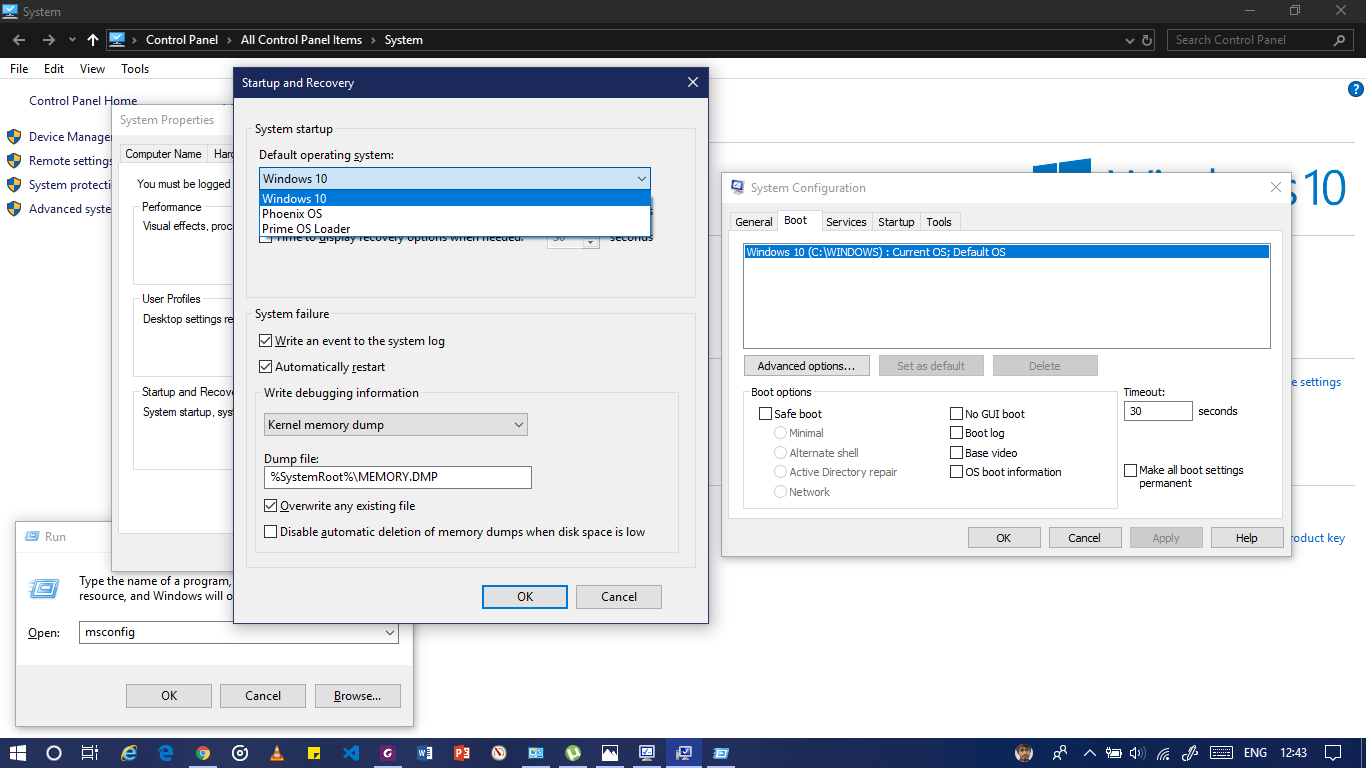
Task: Click Browse in the Run dialog
Action: coord(358,696)
